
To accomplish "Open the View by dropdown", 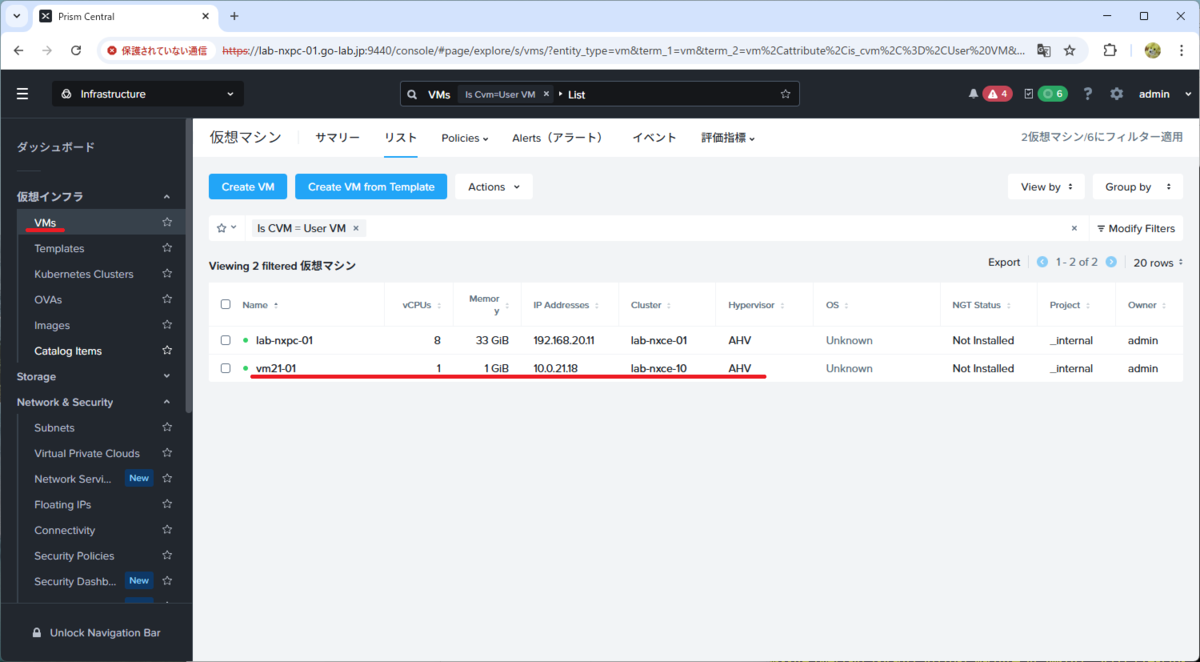I will click(1046, 187).
